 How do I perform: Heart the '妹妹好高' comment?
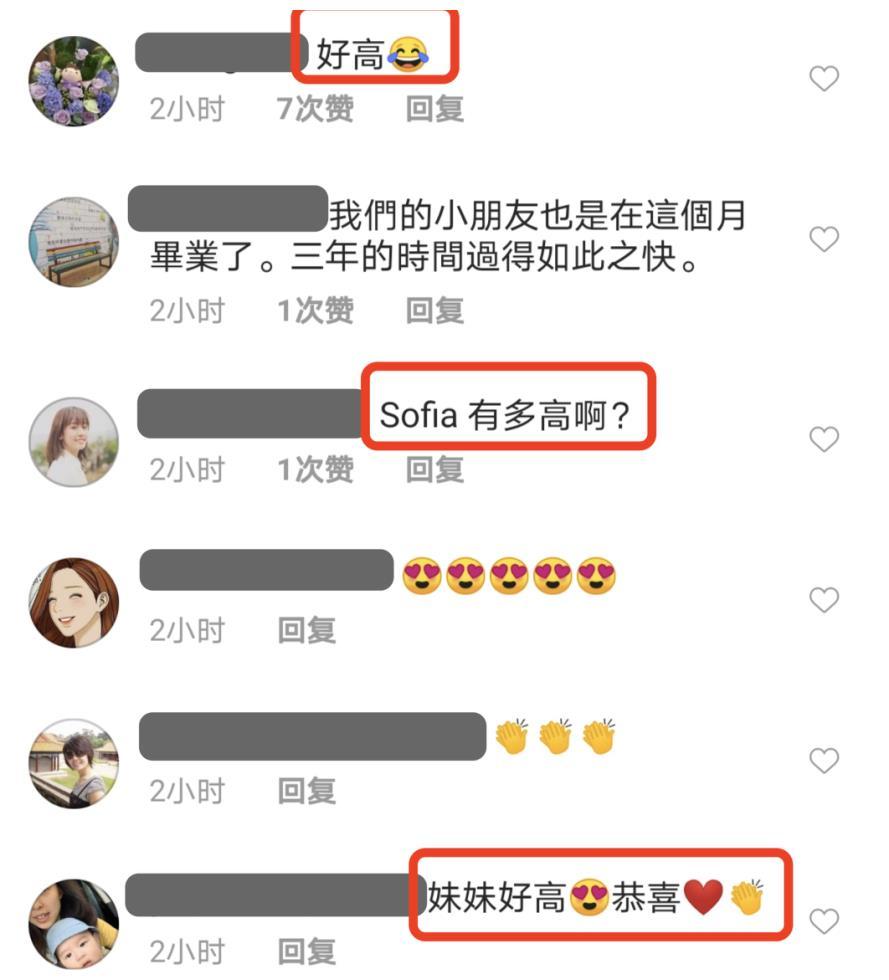(x=824, y=921)
